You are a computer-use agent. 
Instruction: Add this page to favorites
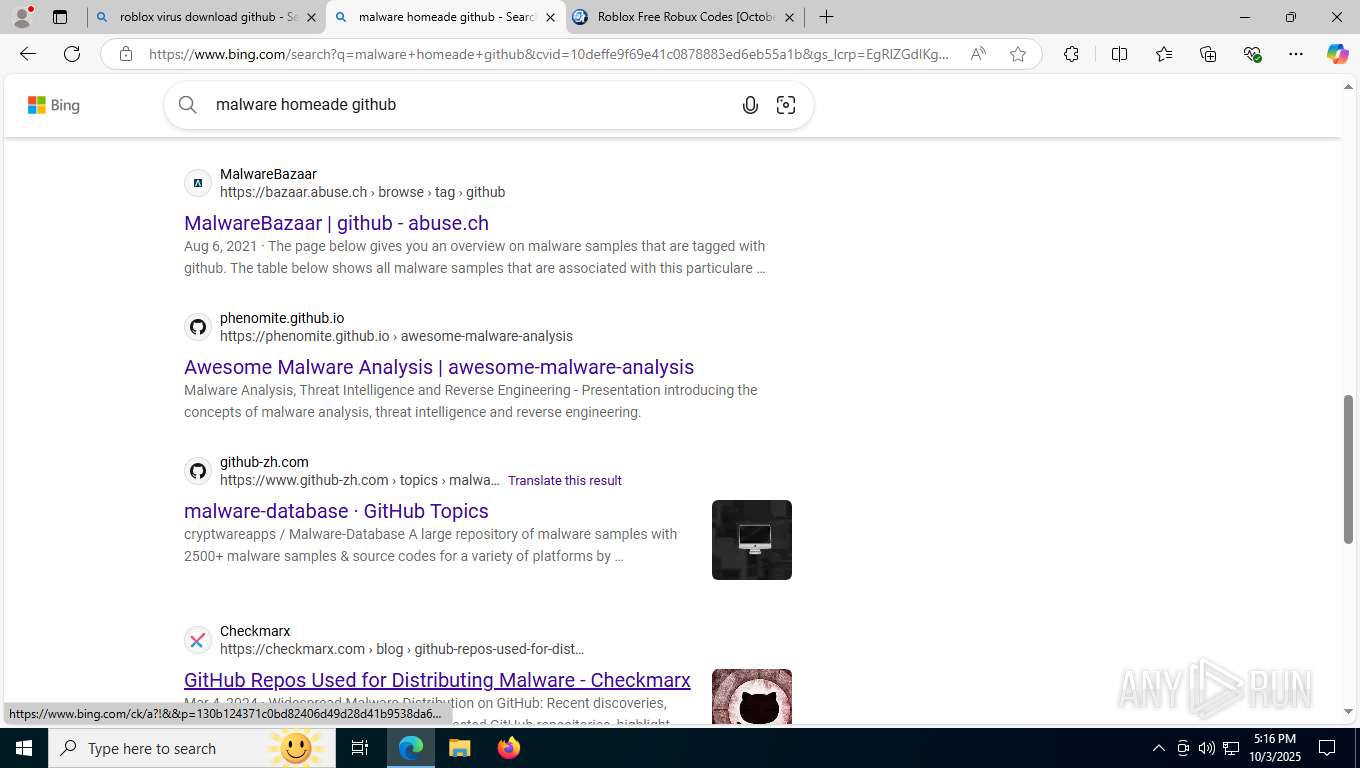coord(1018,54)
